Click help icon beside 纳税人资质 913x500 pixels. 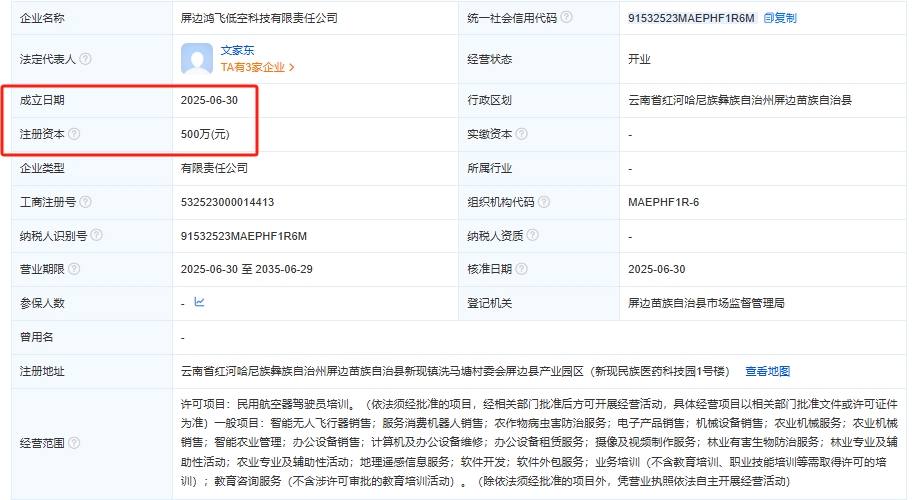pos(533,235)
